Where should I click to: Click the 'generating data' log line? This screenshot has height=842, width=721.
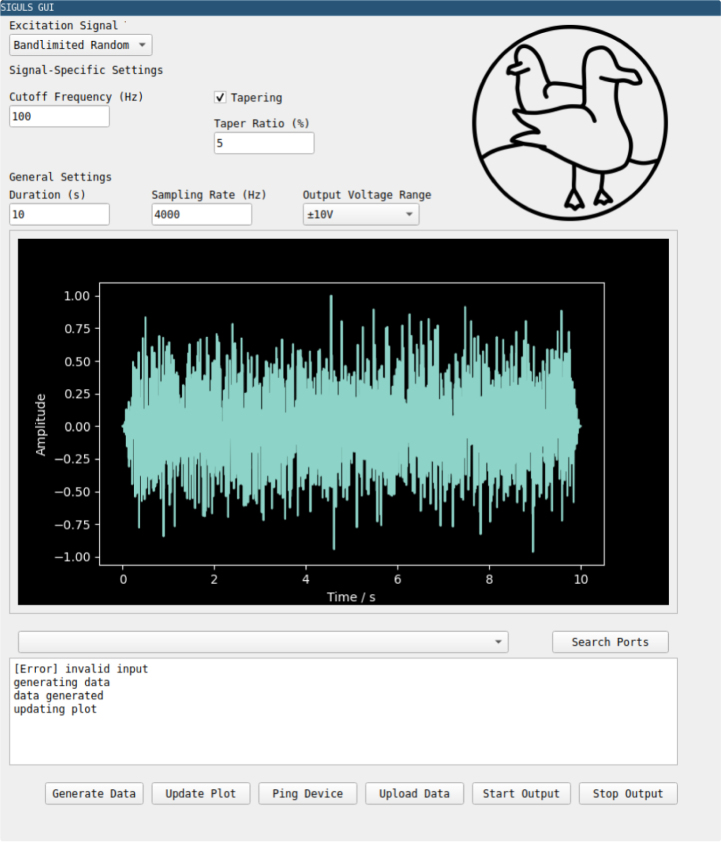61,682
